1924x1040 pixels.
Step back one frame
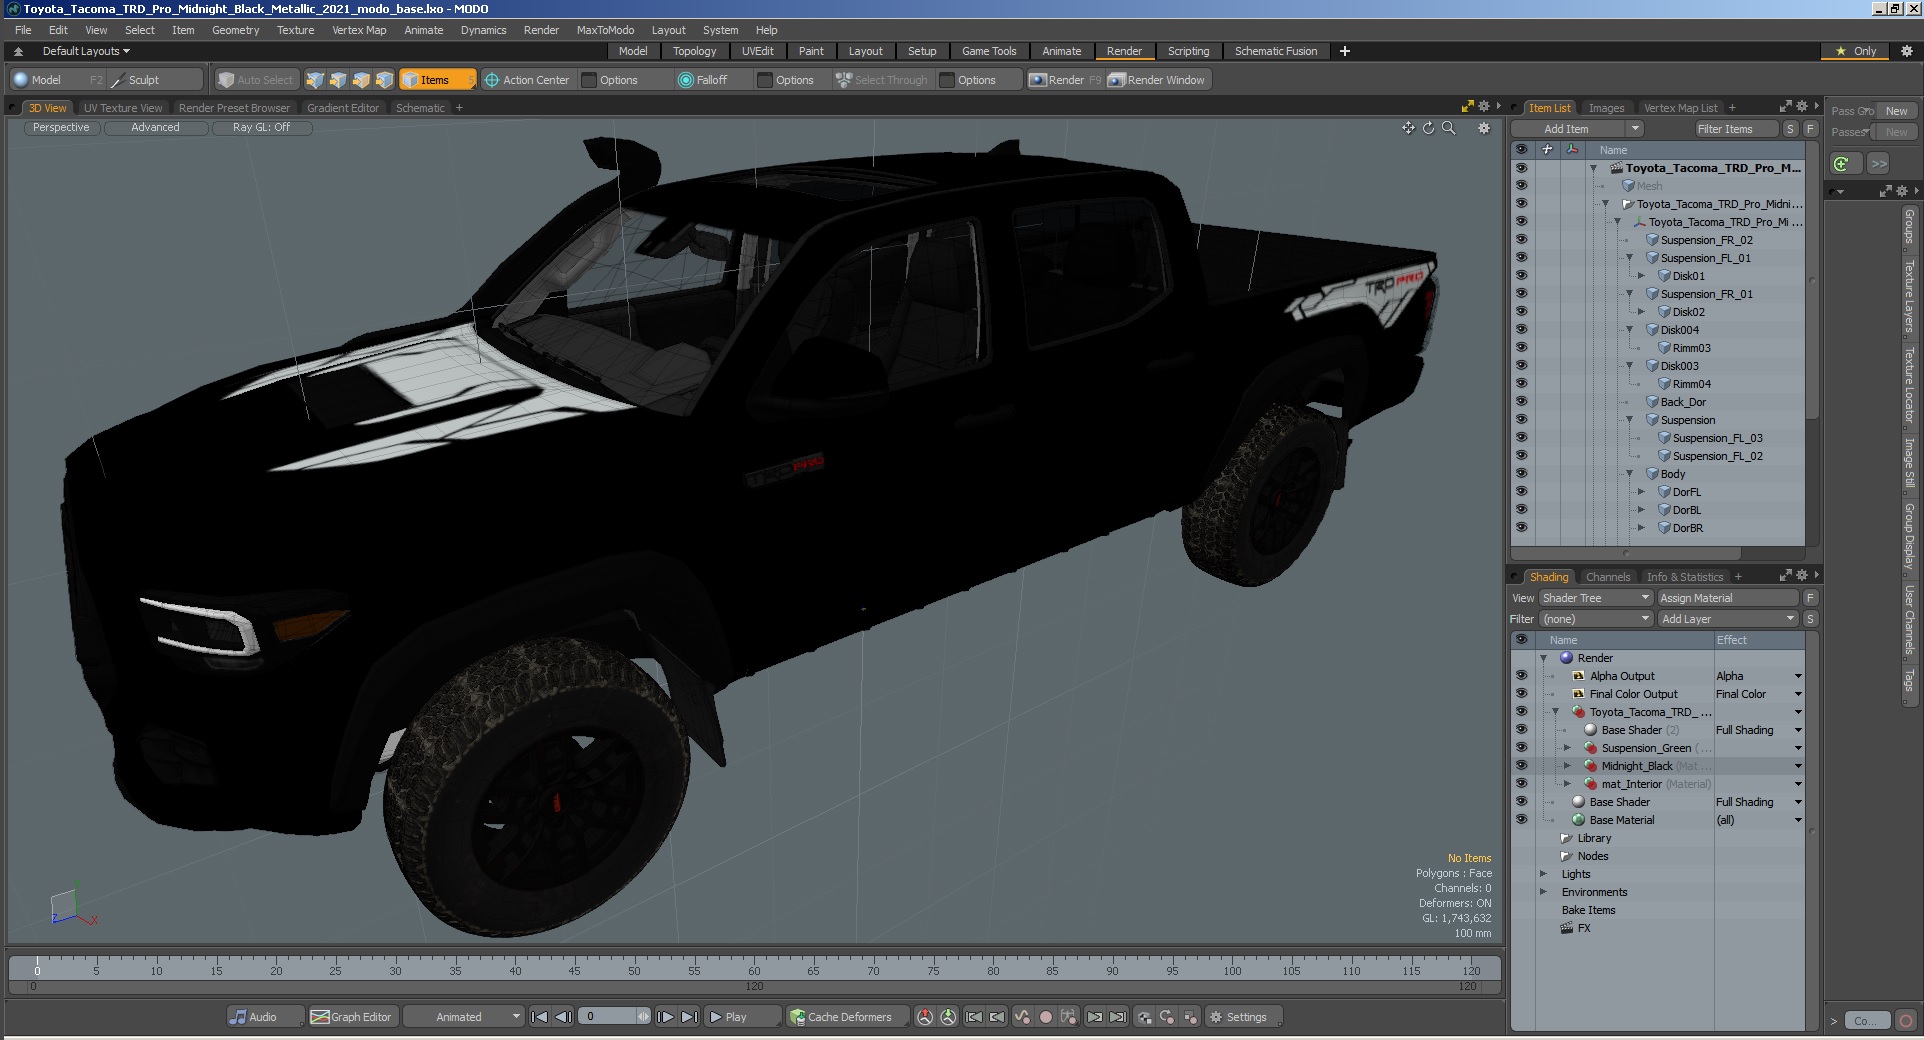[563, 1017]
